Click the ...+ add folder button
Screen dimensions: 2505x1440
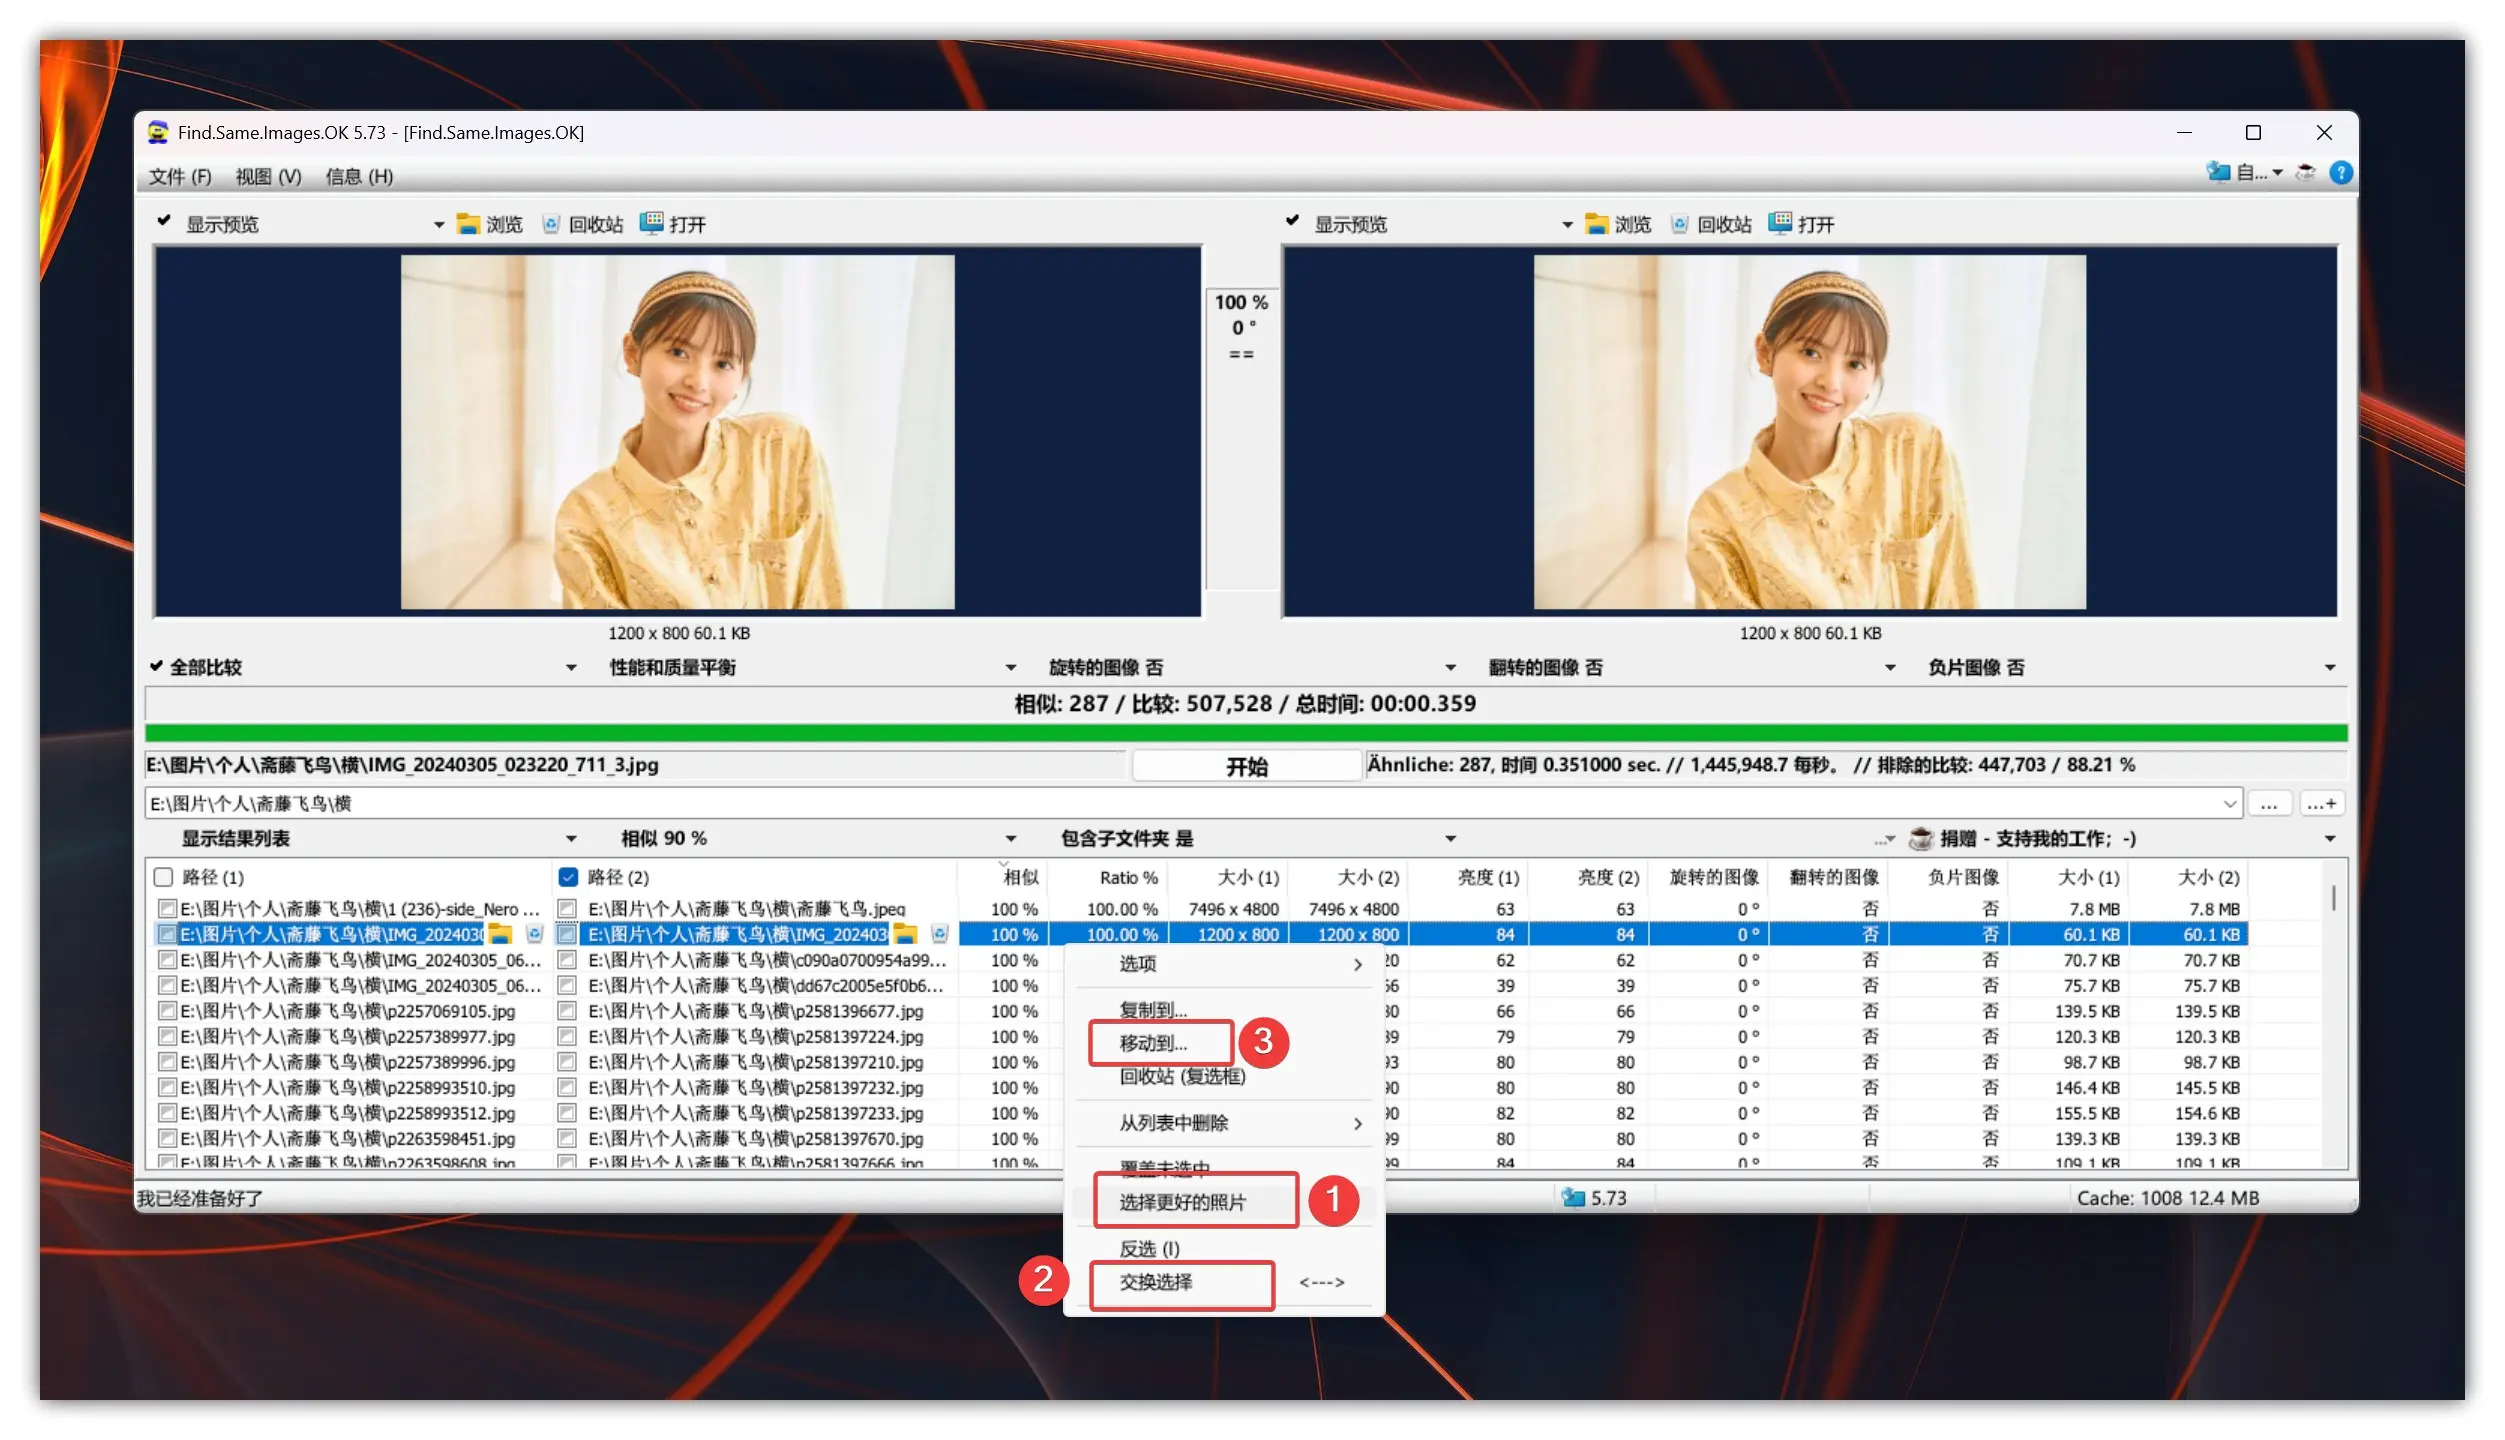(x=2322, y=804)
